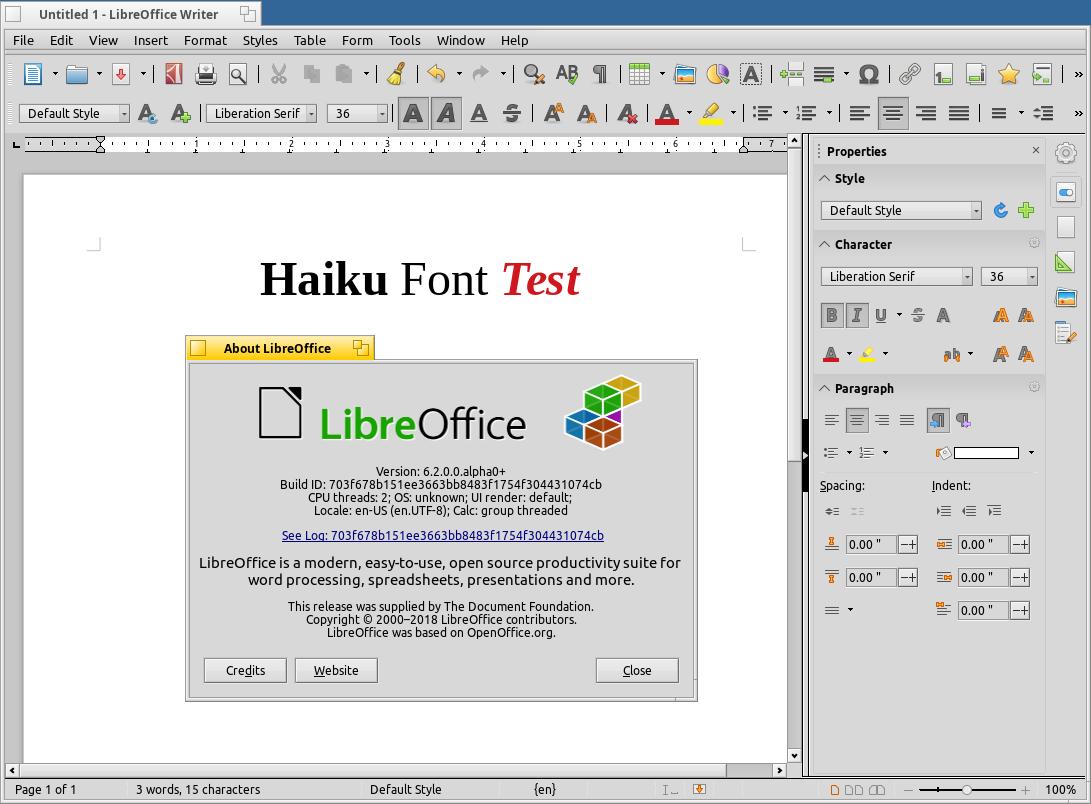Open the Insert menu
The image size is (1091, 804).
151,40
